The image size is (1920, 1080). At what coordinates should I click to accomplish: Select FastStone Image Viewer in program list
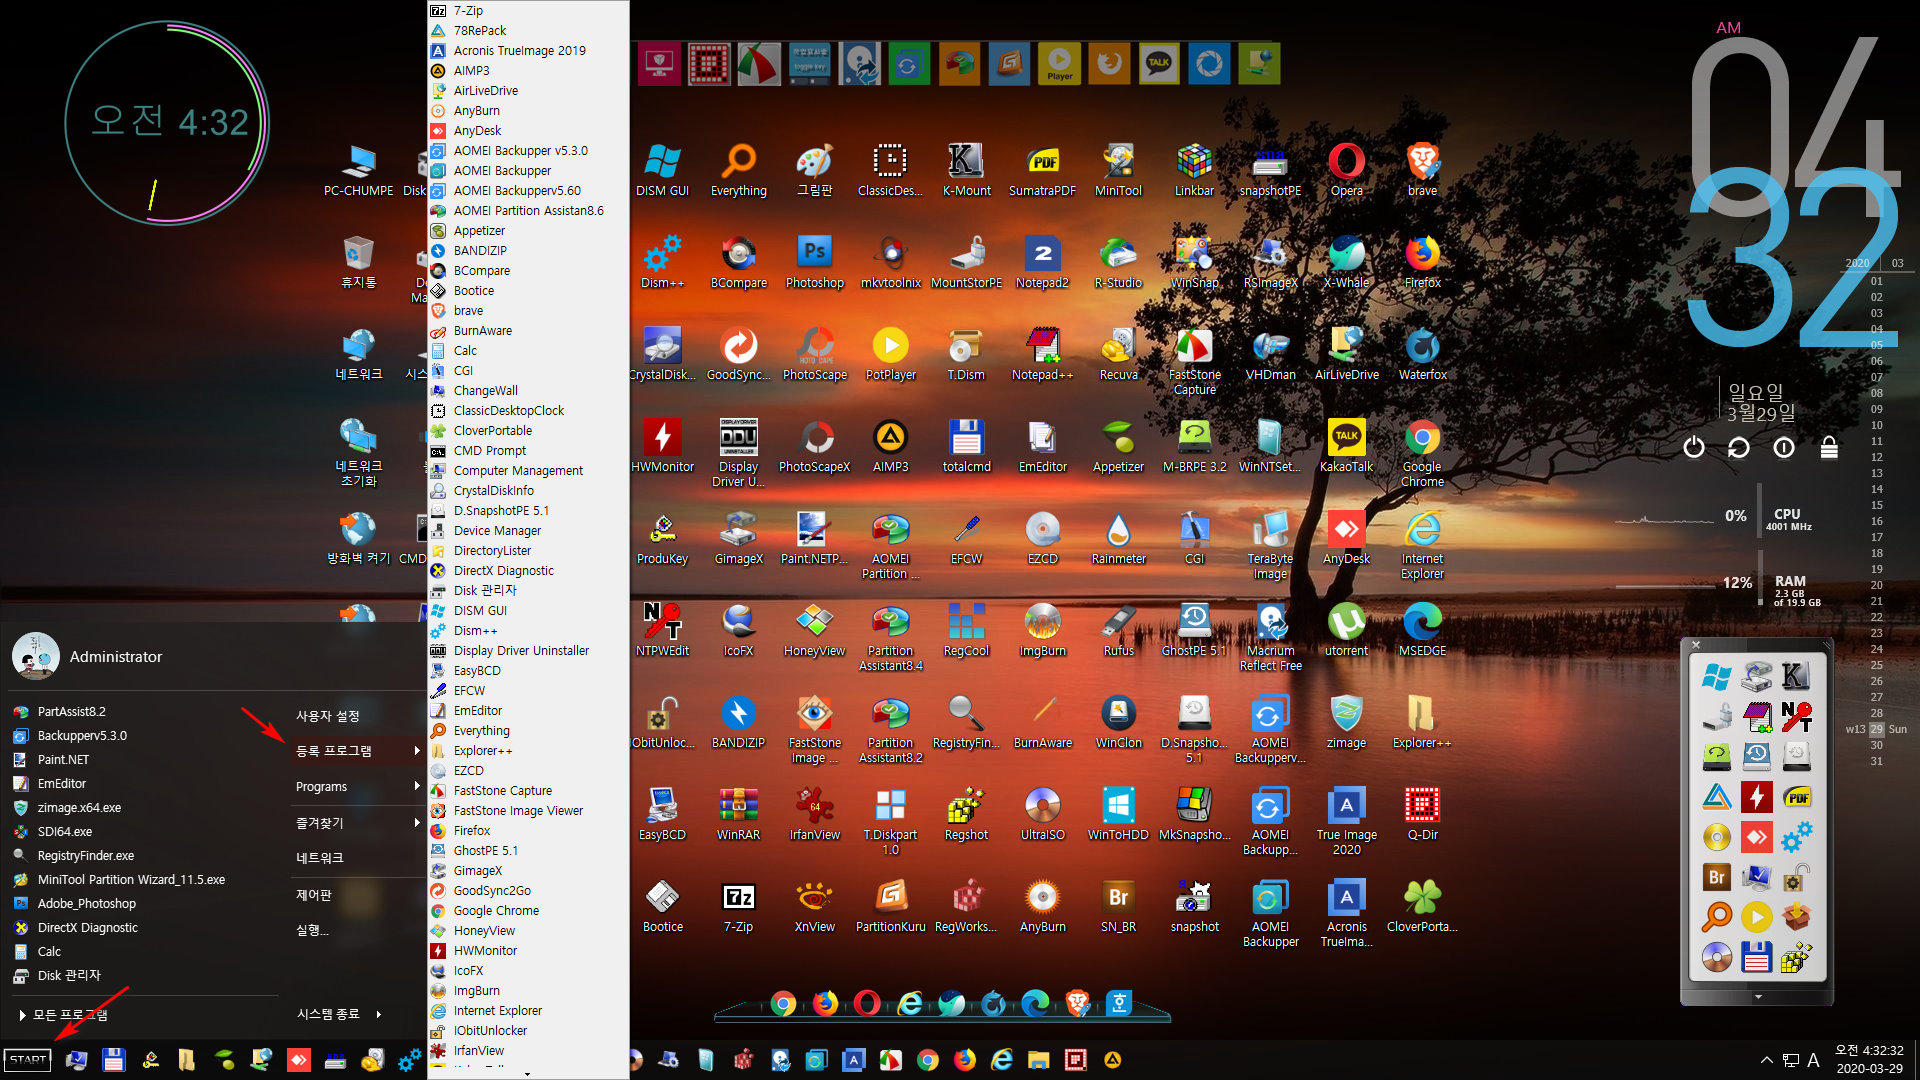pyautogui.click(x=518, y=810)
